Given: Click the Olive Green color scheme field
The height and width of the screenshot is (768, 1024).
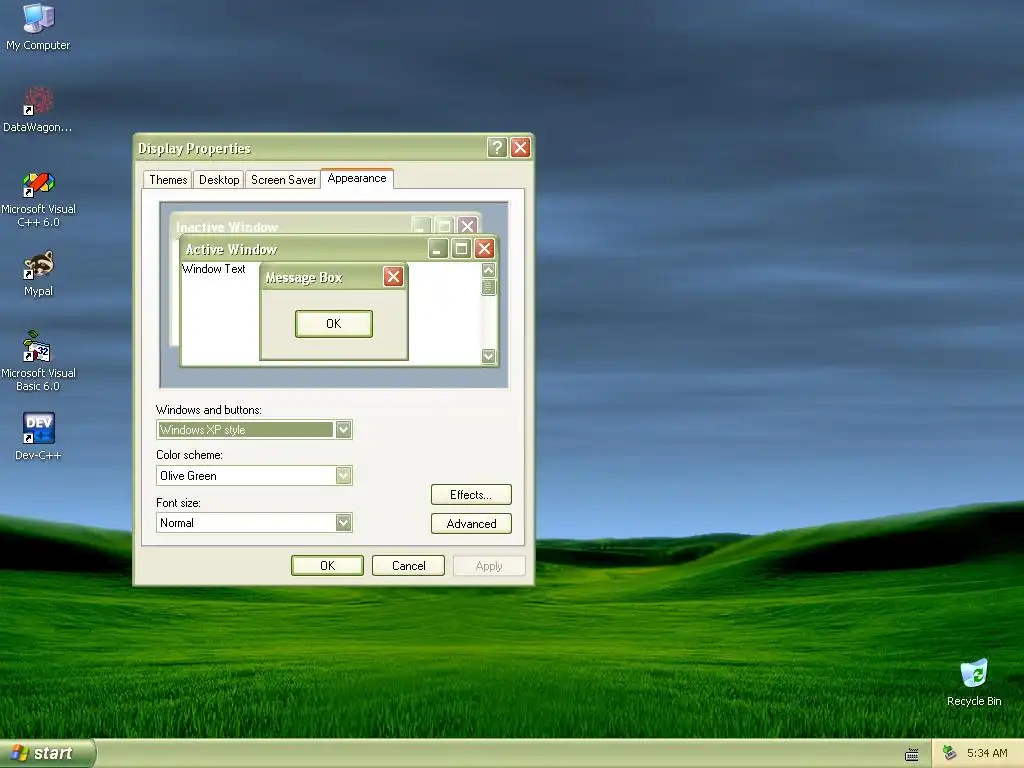Looking at the screenshot, I should tap(254, 475).
